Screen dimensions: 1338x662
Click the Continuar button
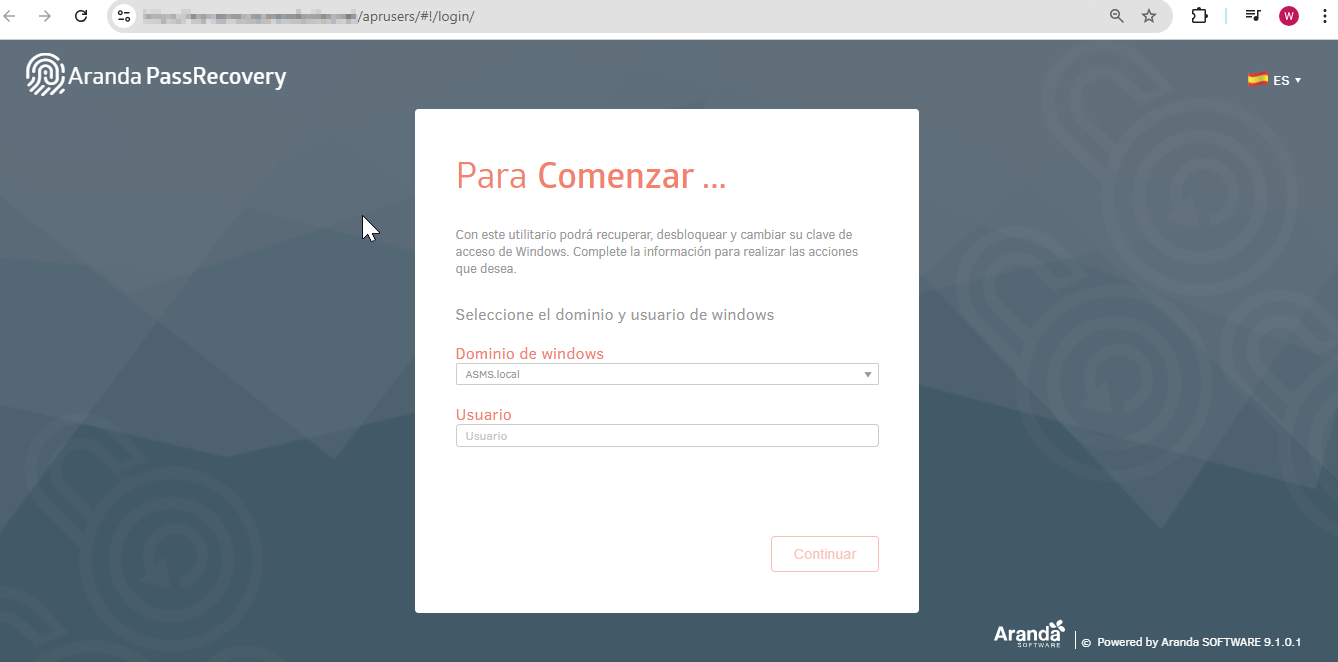[825, 554]
